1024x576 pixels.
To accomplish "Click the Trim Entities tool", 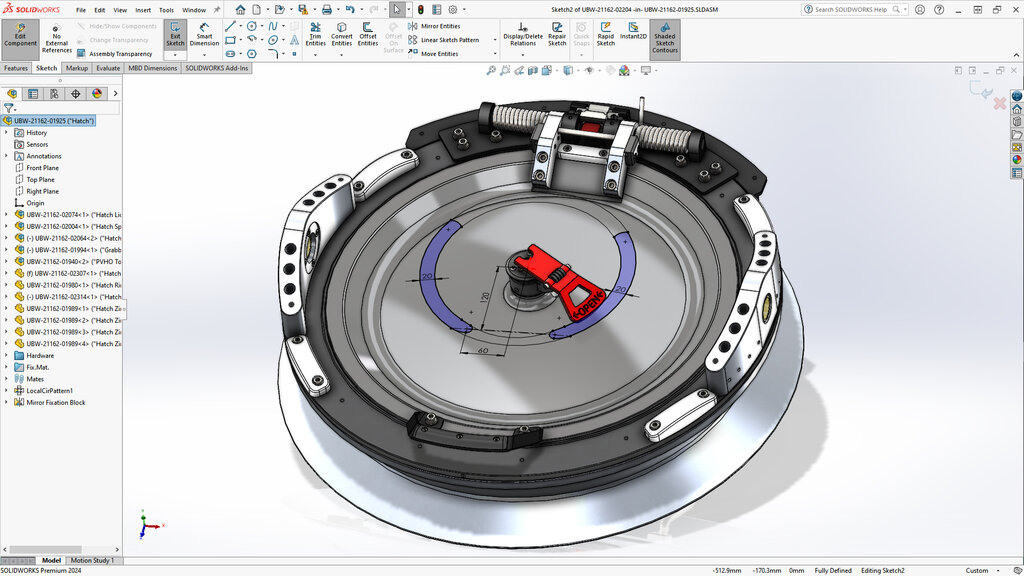I will coord(315,34).
